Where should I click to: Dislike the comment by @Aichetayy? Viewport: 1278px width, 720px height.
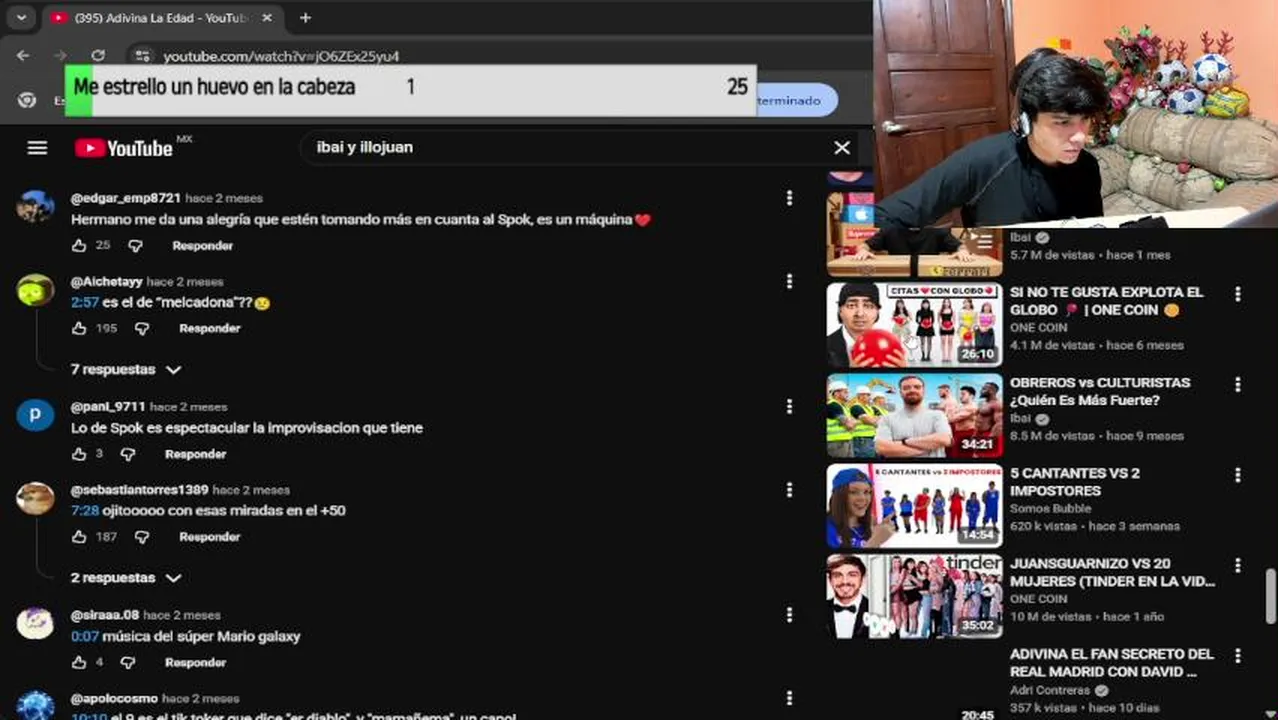tap(142, 329)
